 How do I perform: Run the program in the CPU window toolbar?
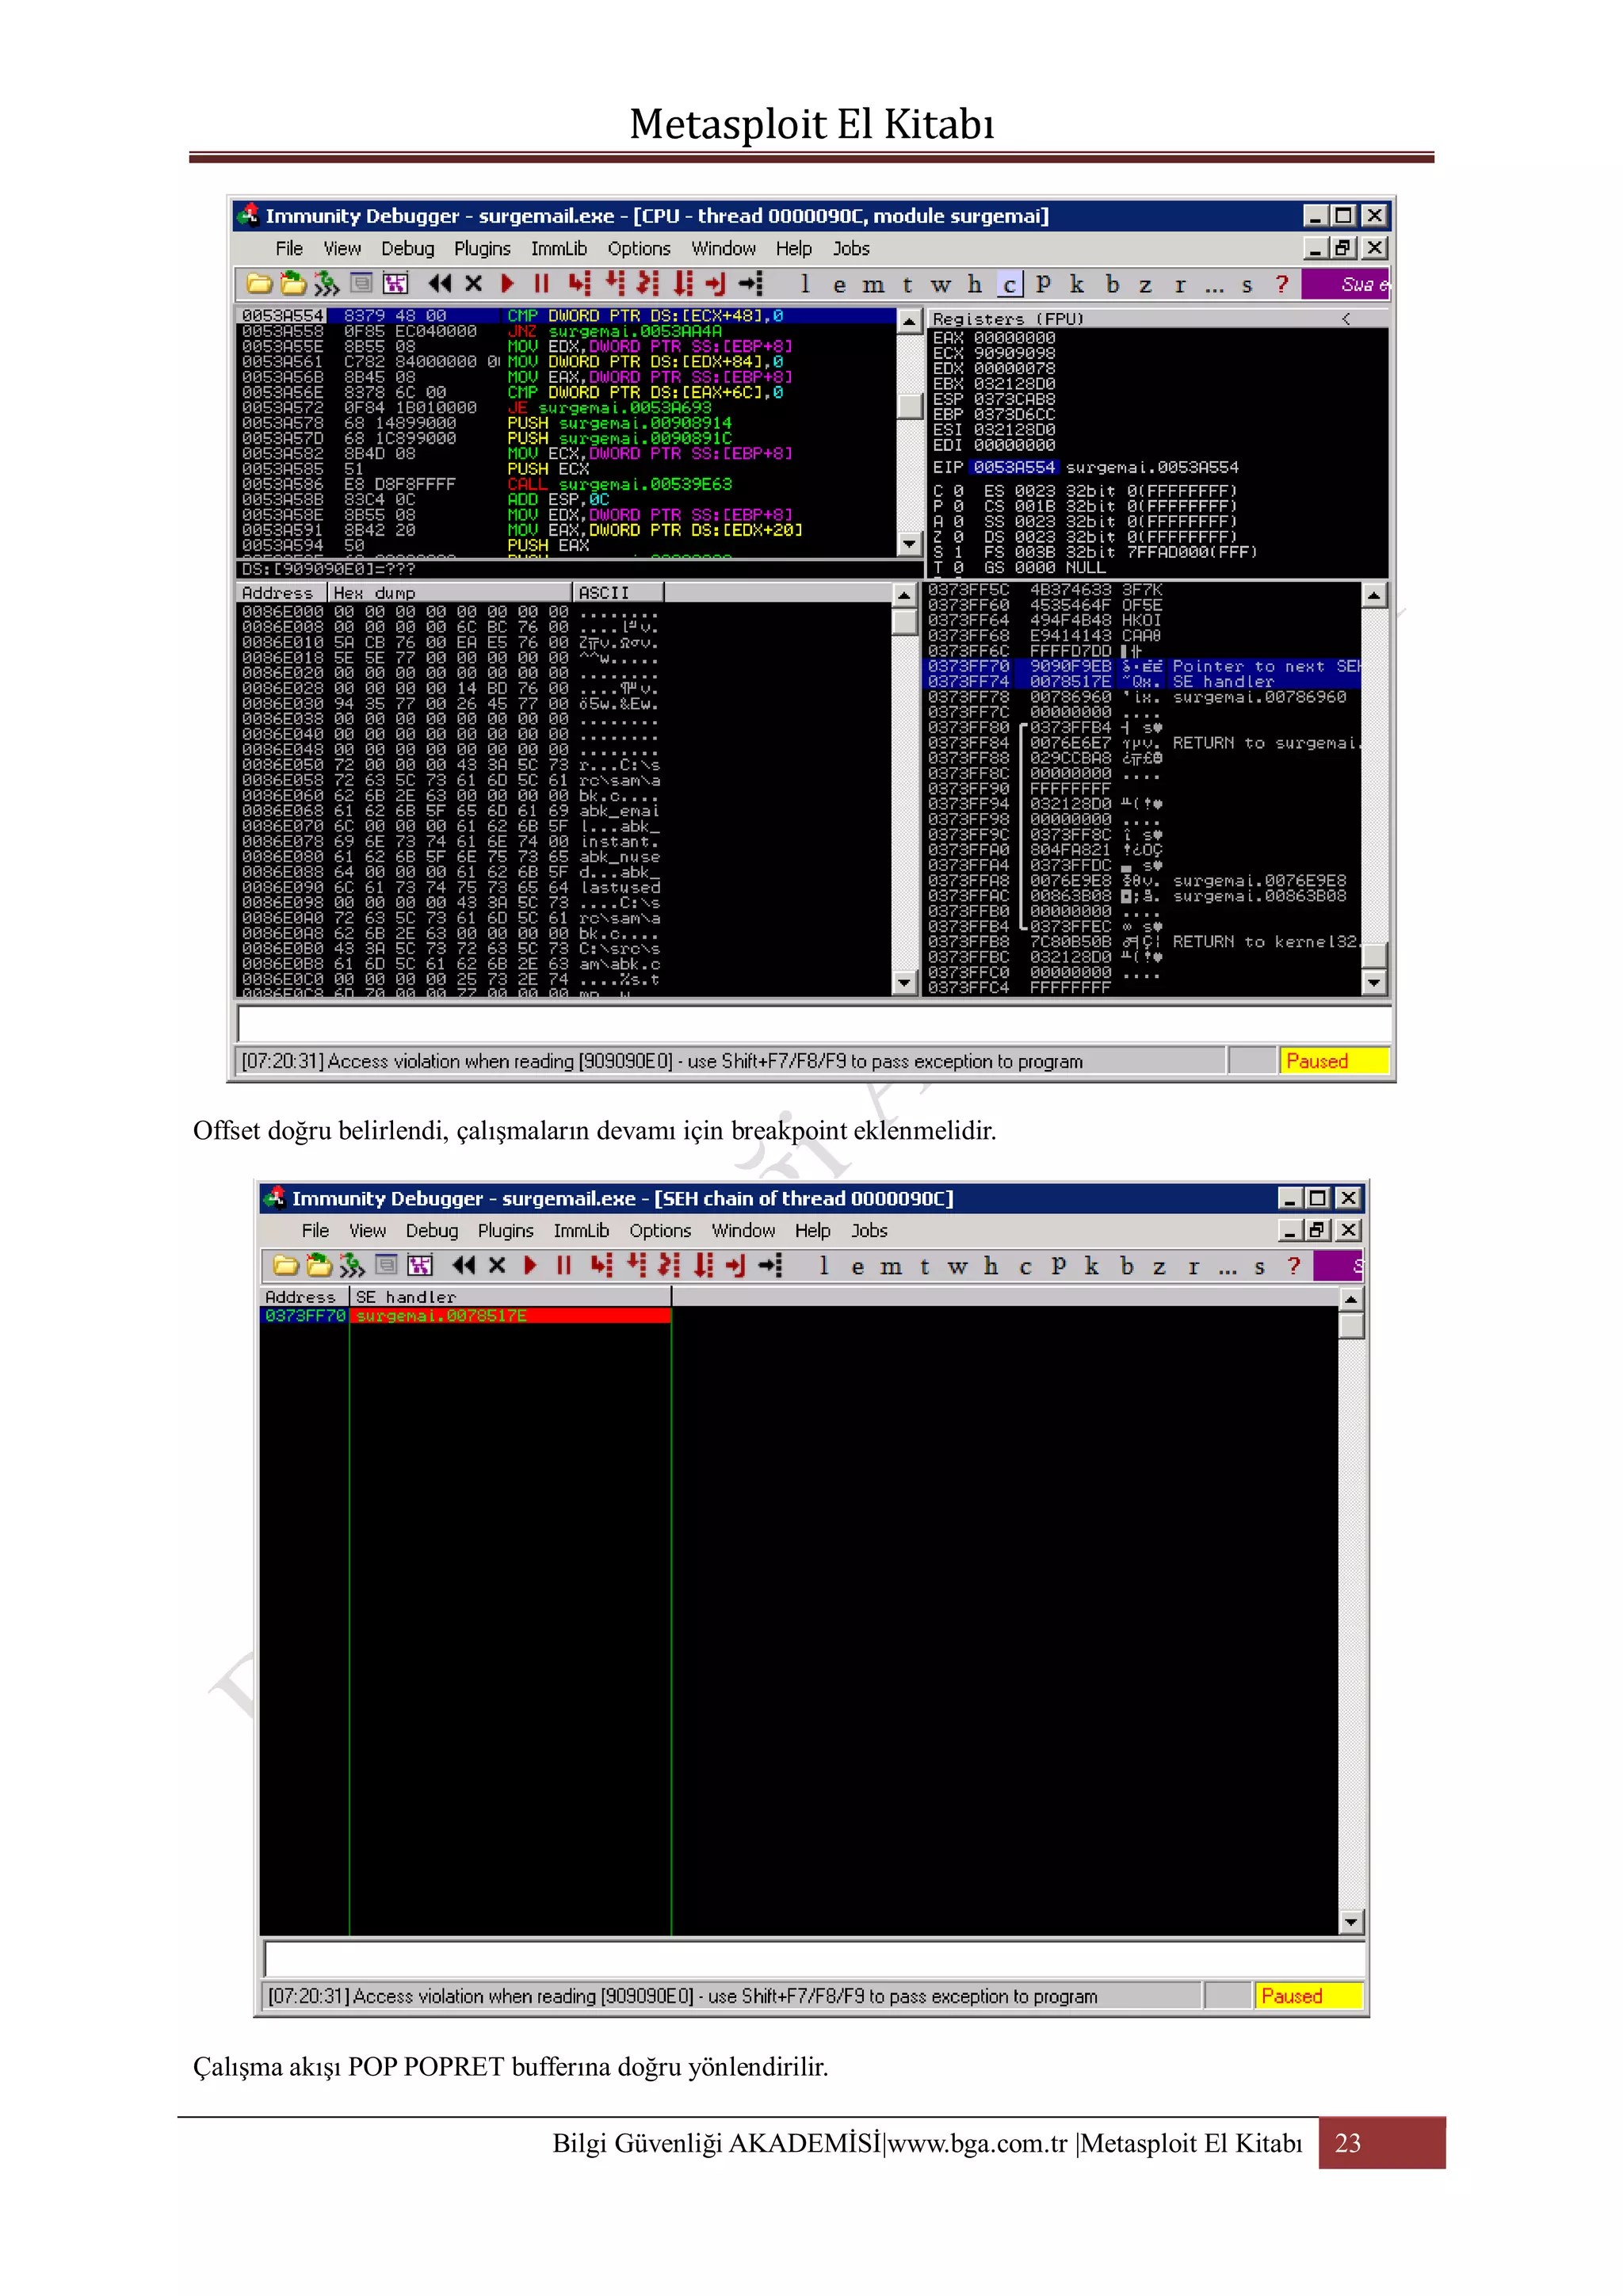[508, 284]
